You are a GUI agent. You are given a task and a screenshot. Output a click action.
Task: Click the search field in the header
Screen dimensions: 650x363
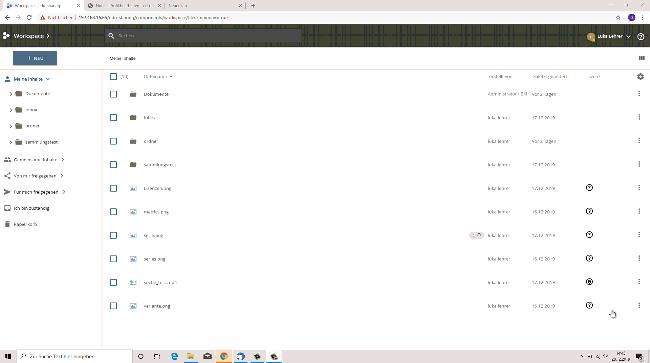pos(203,36)
